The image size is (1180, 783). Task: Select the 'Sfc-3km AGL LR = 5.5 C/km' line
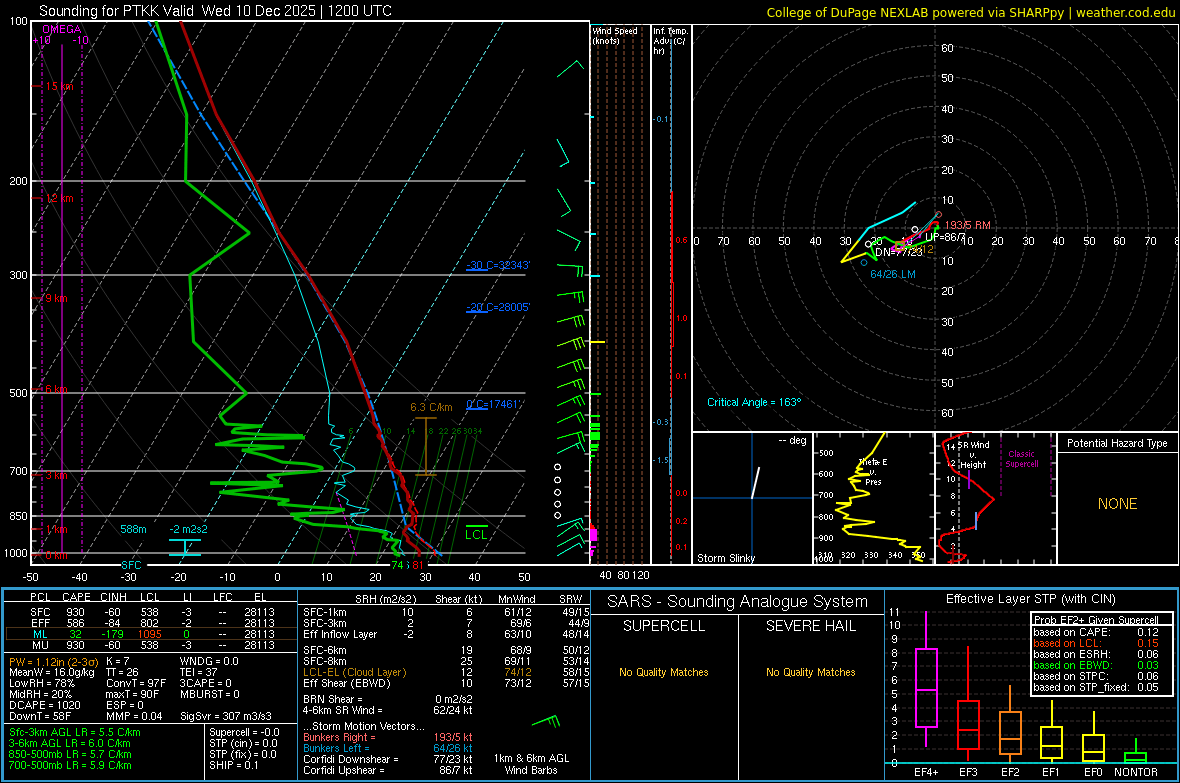click(x=75, y=733)
